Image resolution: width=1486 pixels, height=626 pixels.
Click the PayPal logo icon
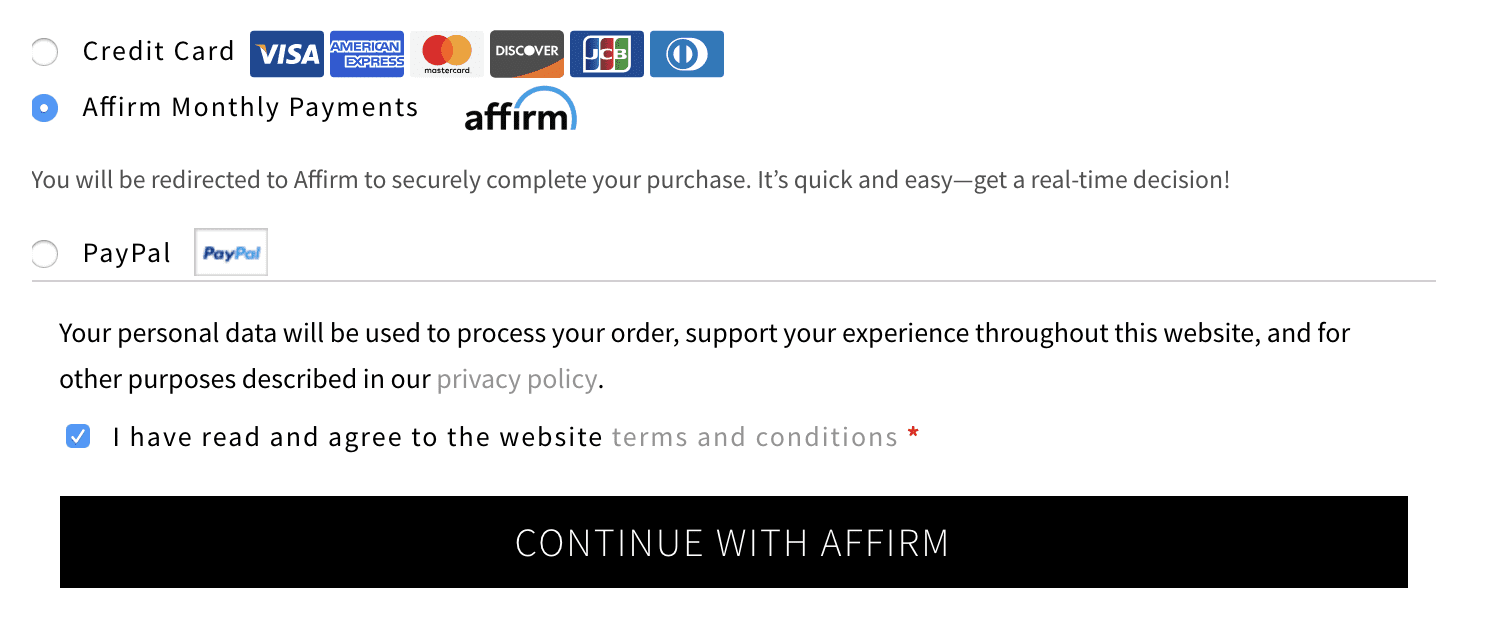tap(231, 253)
